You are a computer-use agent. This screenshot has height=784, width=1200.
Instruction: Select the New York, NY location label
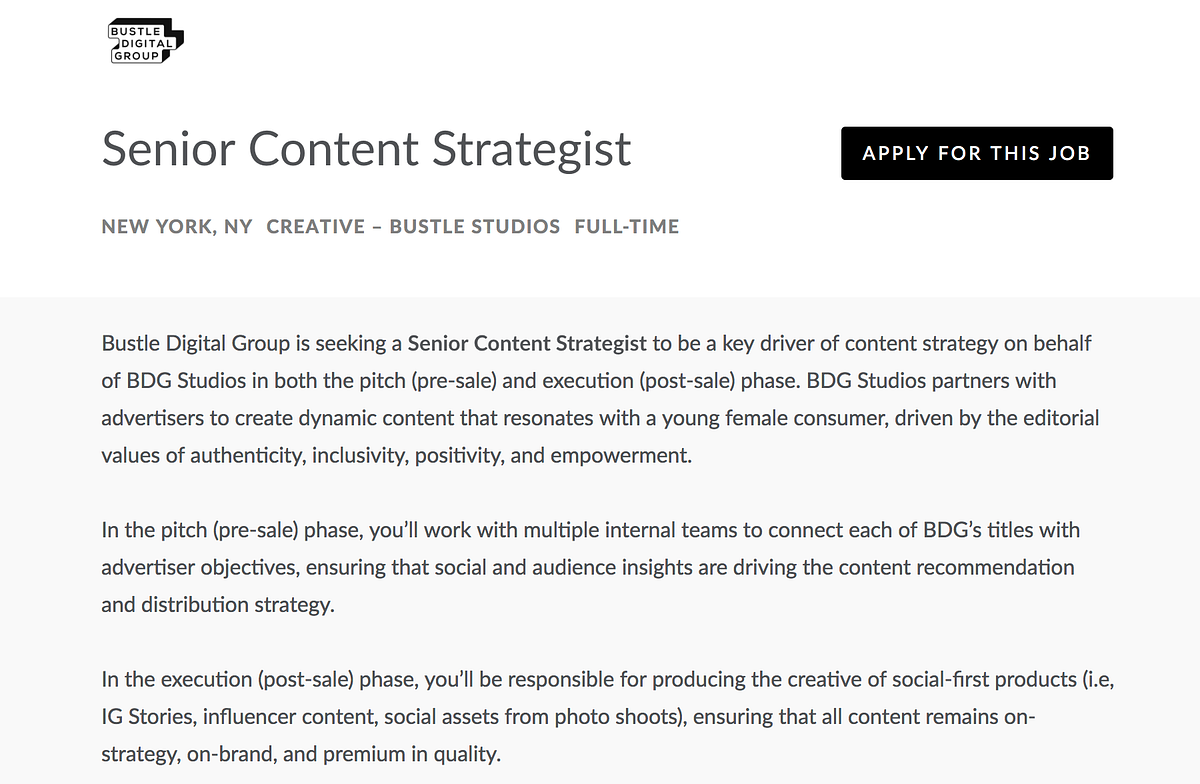(177, 227)
